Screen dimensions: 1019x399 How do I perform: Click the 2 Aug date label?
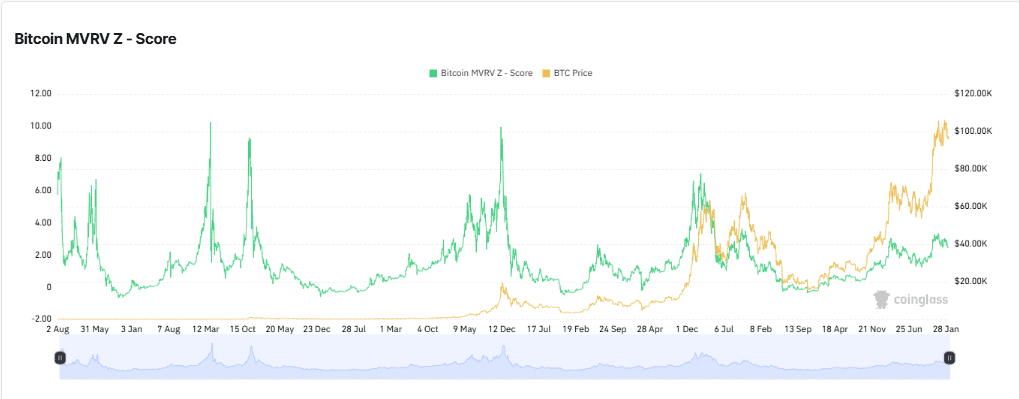(58, 329)
